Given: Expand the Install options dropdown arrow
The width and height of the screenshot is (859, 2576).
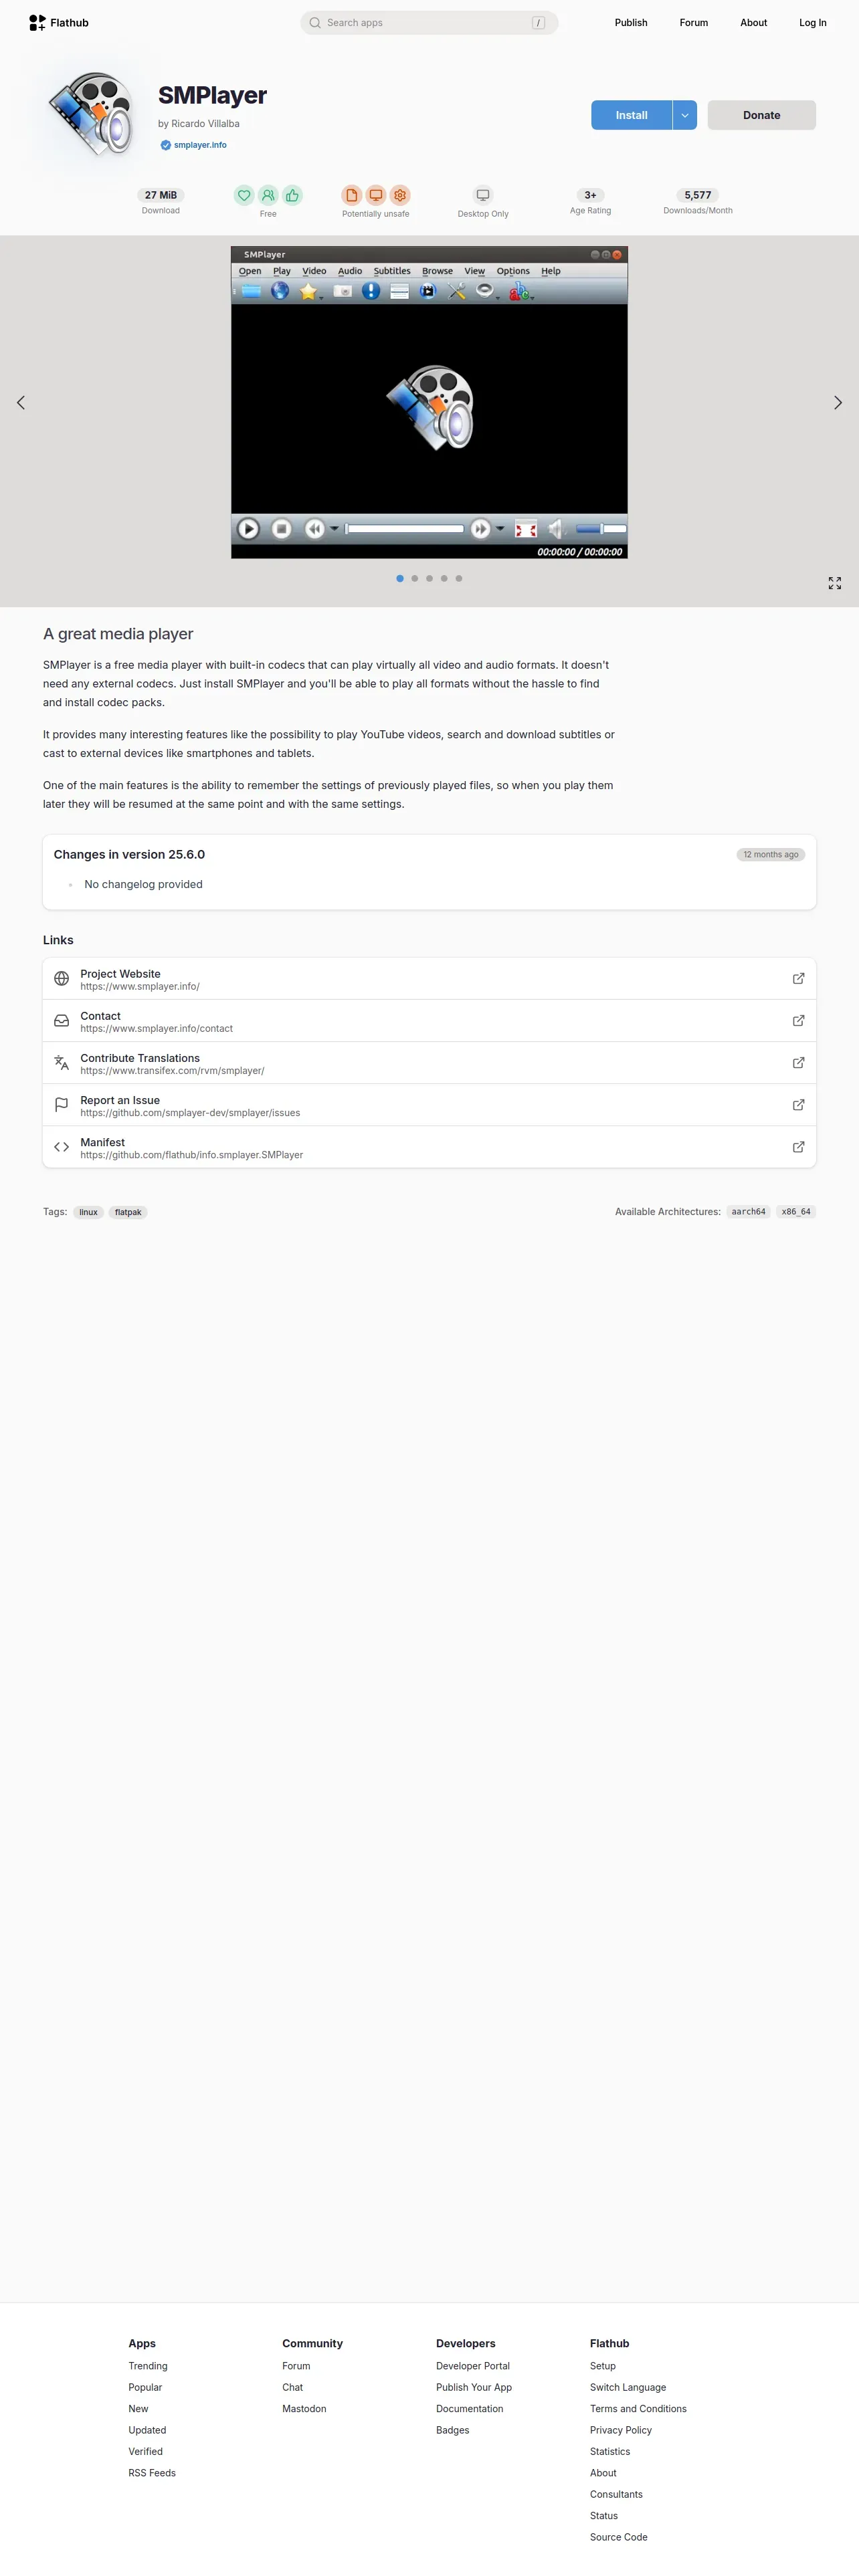Looking at the screenshot, I should [685, 115].
